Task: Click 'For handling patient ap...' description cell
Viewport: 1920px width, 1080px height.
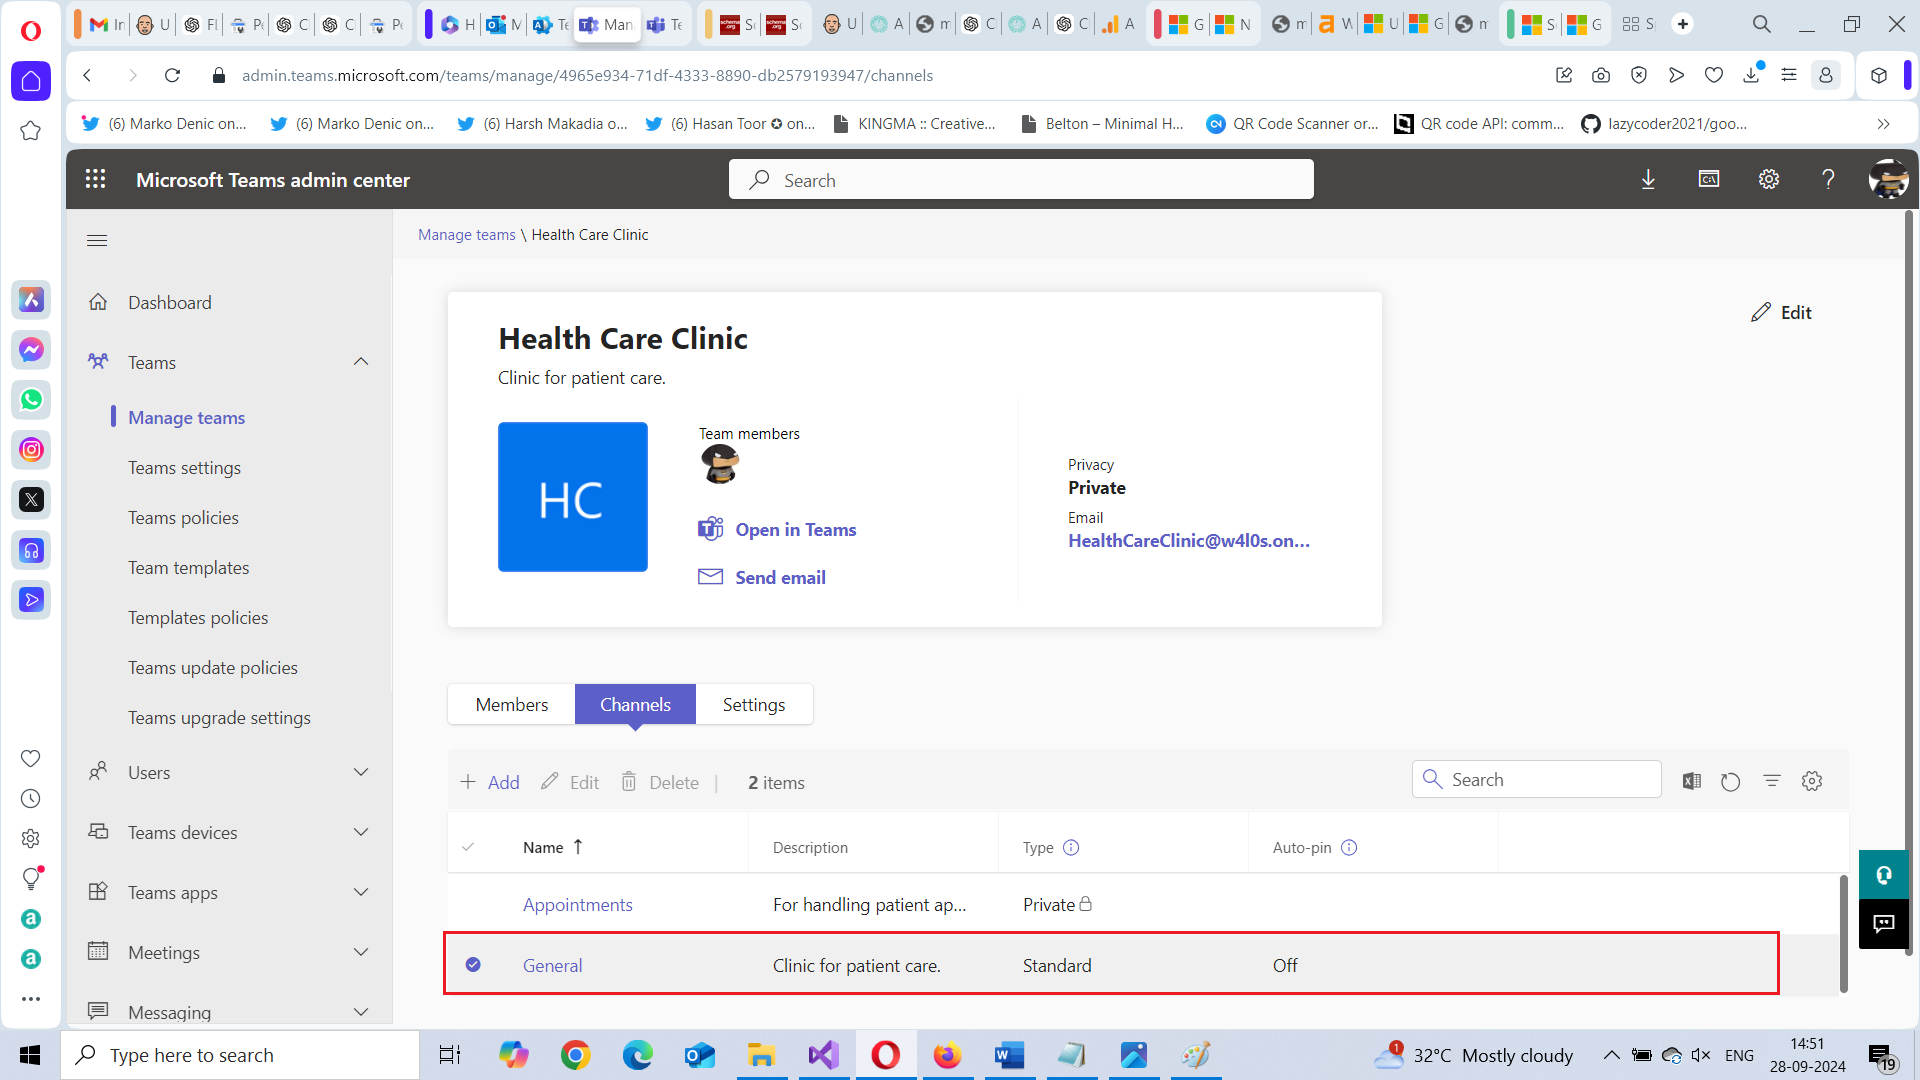Action: 869,904
